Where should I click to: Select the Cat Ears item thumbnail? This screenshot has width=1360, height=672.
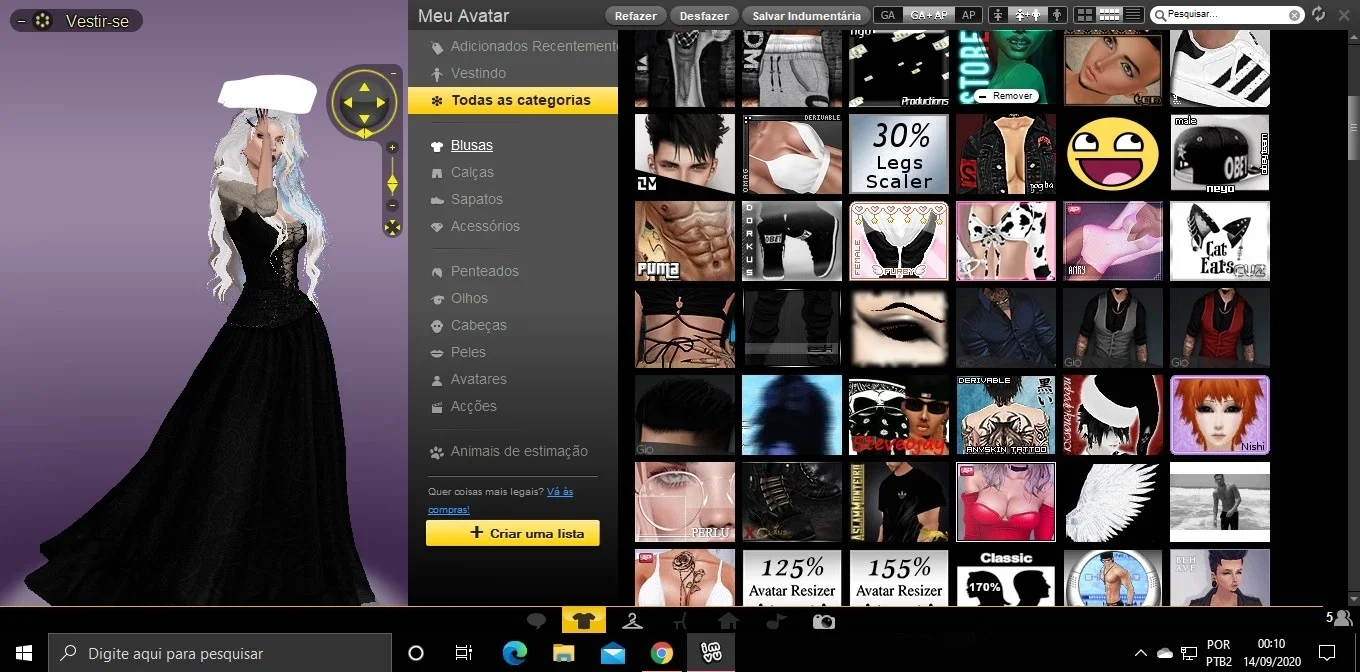tap(1220, 241)
